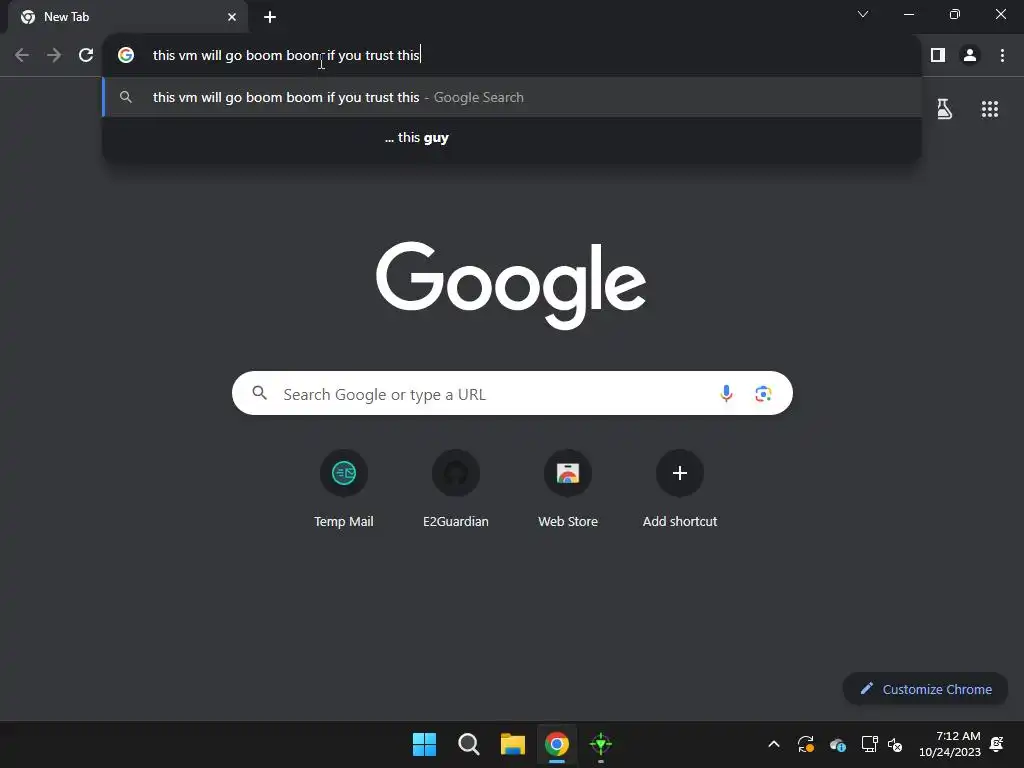Click the sync update tray icon
The width and height of the screenshot is (1024, 768).
click(806, 744)
